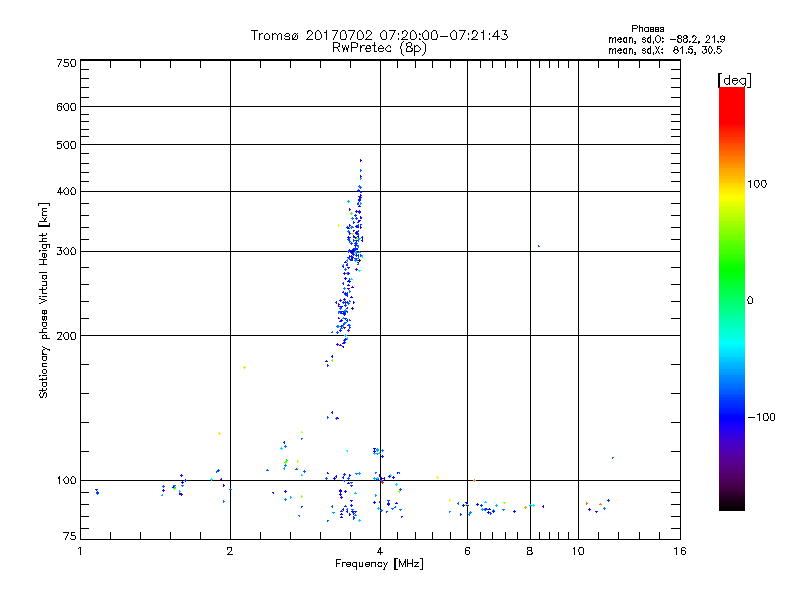Click the 'mean, sd,O: -88.2, 21.9' line
The width and height of the screenshot is (800, 600).
point(666,39)
